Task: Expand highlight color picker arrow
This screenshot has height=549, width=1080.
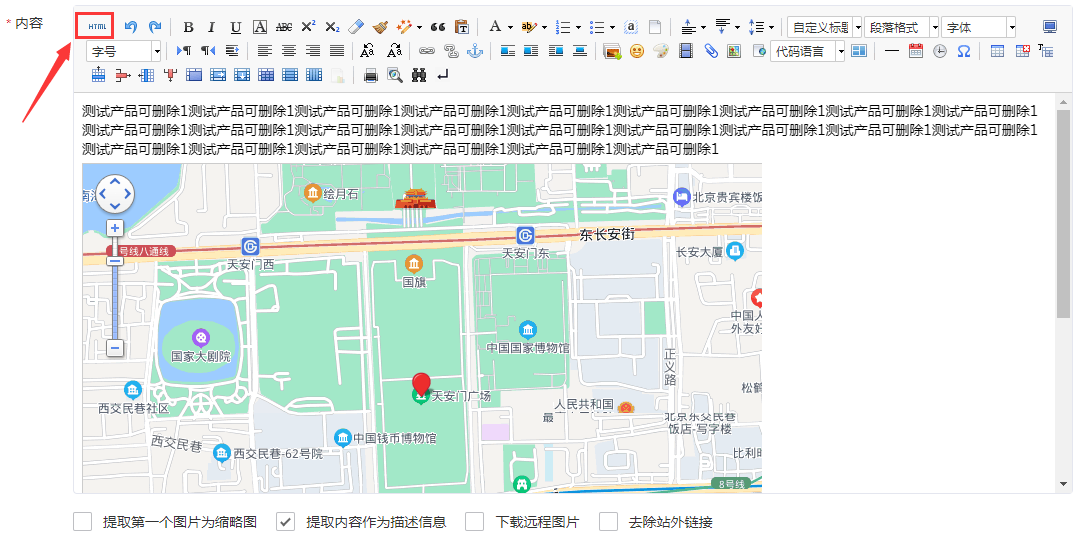Action: point(544,28)
